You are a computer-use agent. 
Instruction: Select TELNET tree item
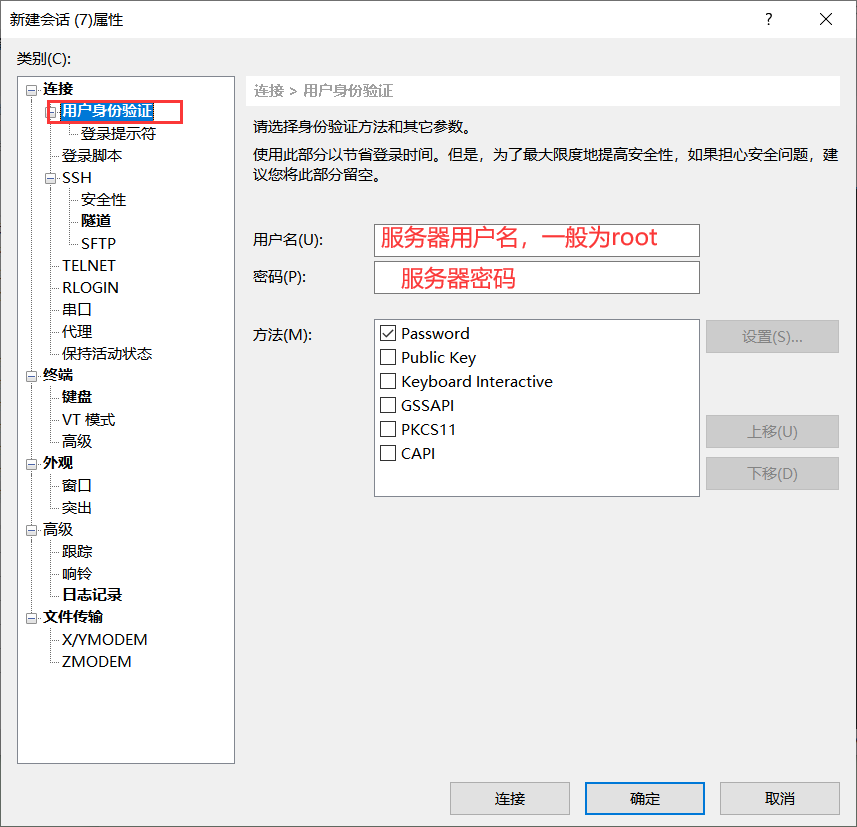(x=89, y=266)
